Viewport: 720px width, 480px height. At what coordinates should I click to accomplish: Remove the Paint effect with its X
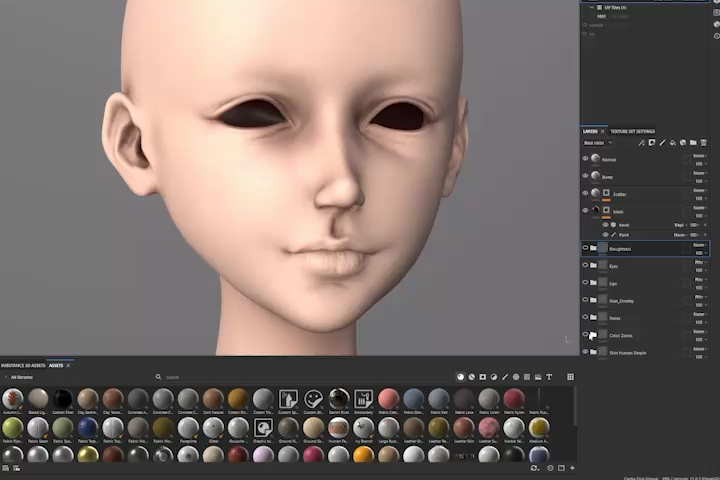click(705, 235)
